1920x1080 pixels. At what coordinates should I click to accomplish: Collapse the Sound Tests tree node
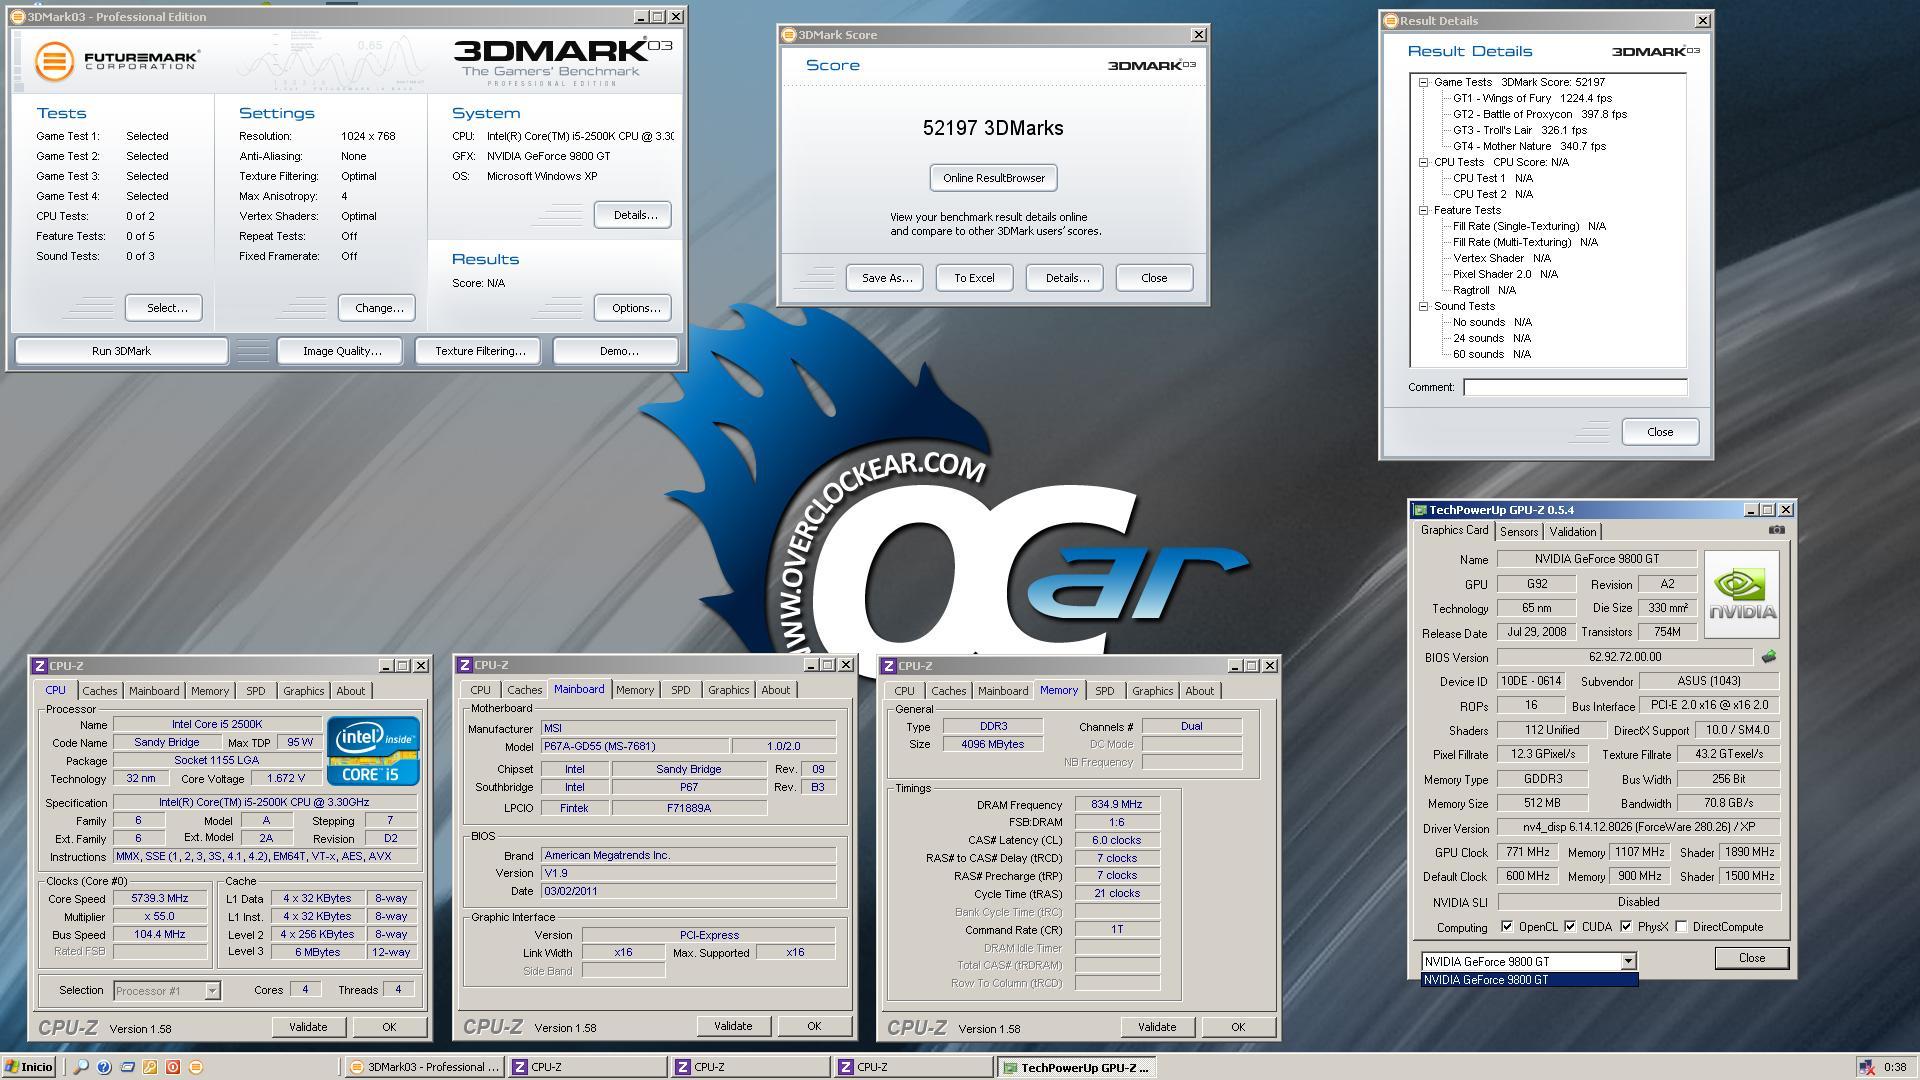coord(1423,306)
